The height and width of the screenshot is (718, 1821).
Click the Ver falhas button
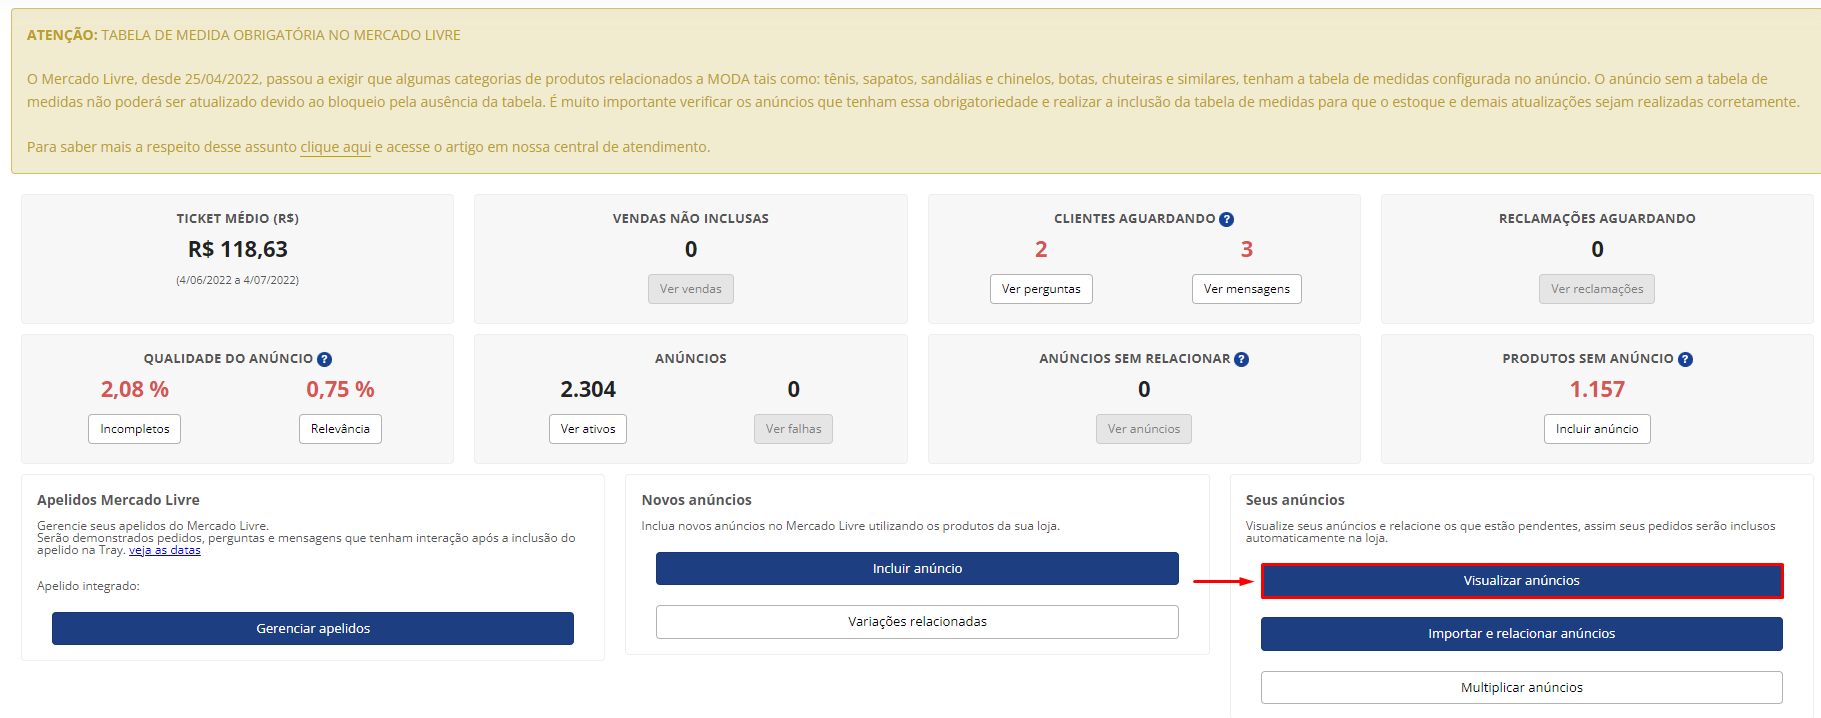click(793, 429)
